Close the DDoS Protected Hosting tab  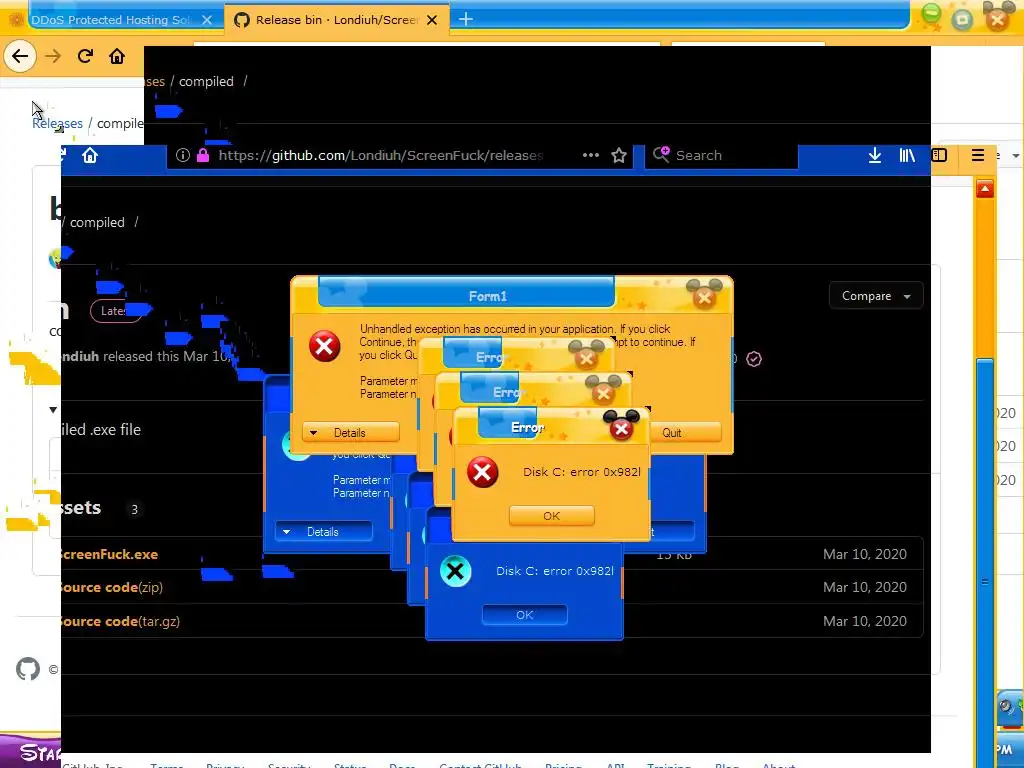pyautogui.click(x=207, y=20)
